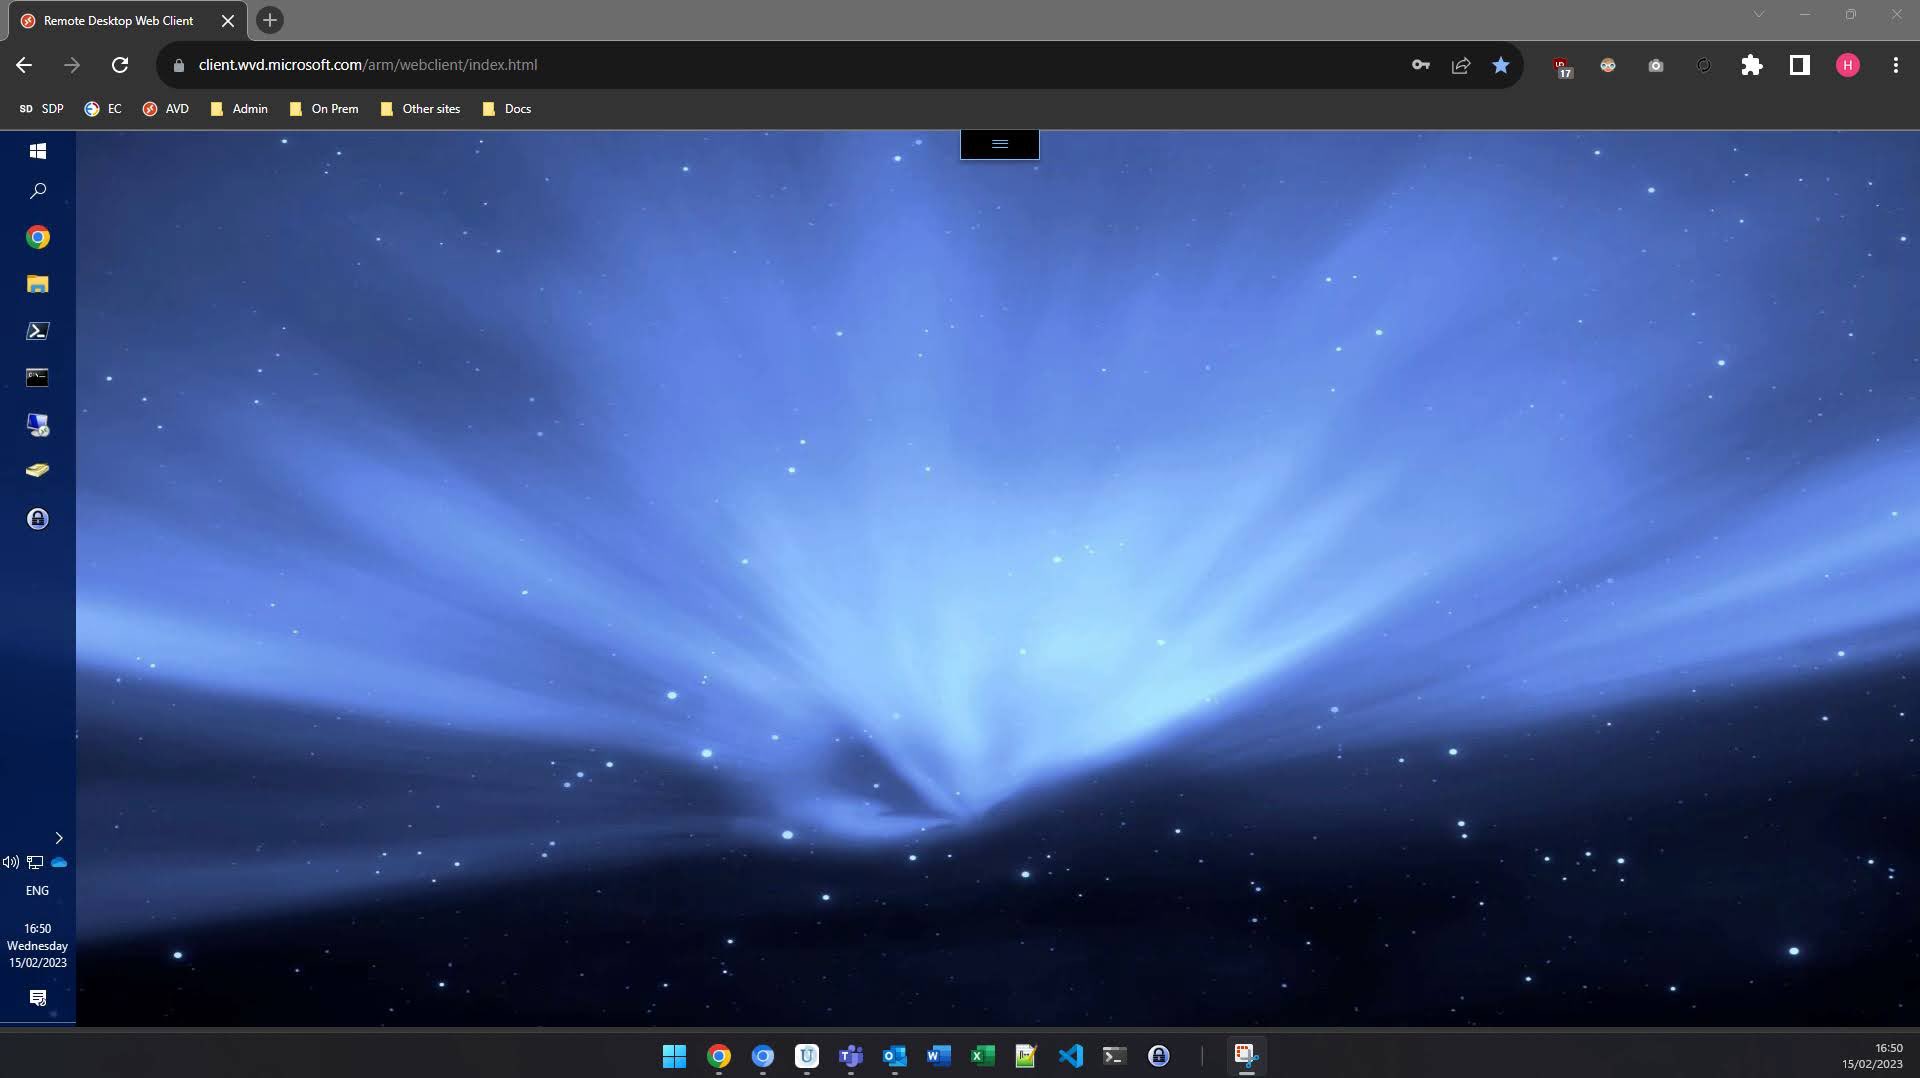Open the AVD bookmark

(166, 109)
